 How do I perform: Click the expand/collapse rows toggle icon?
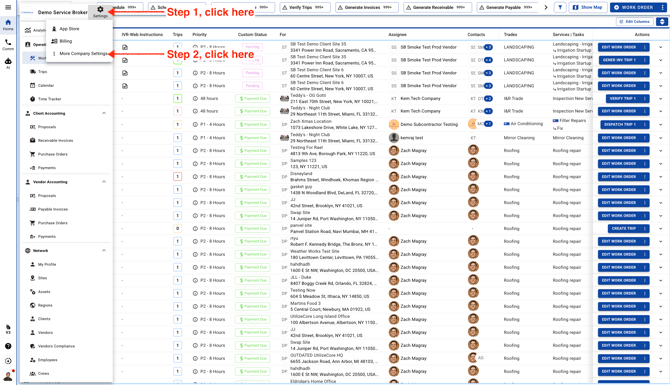(x=662, y=22)
